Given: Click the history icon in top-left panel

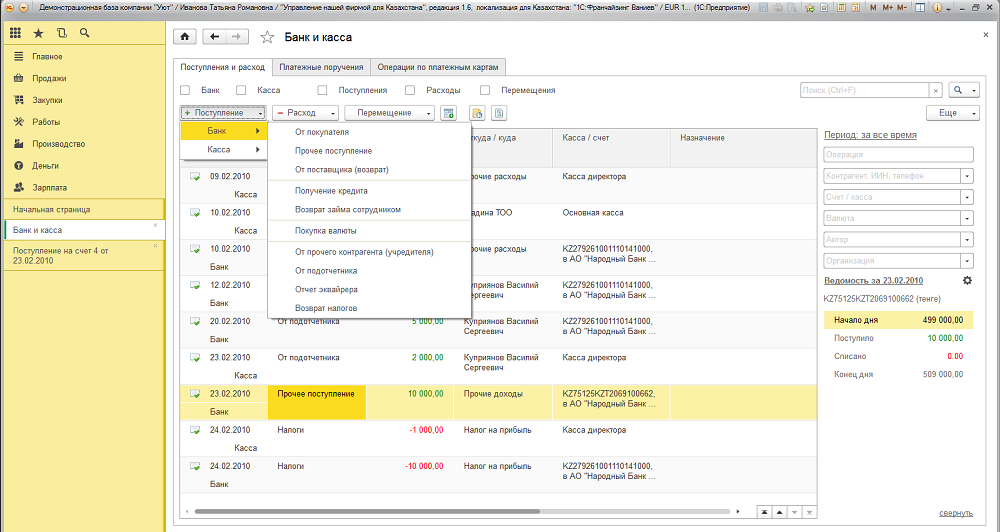Looking at the screenshot, I should point(61,33).
